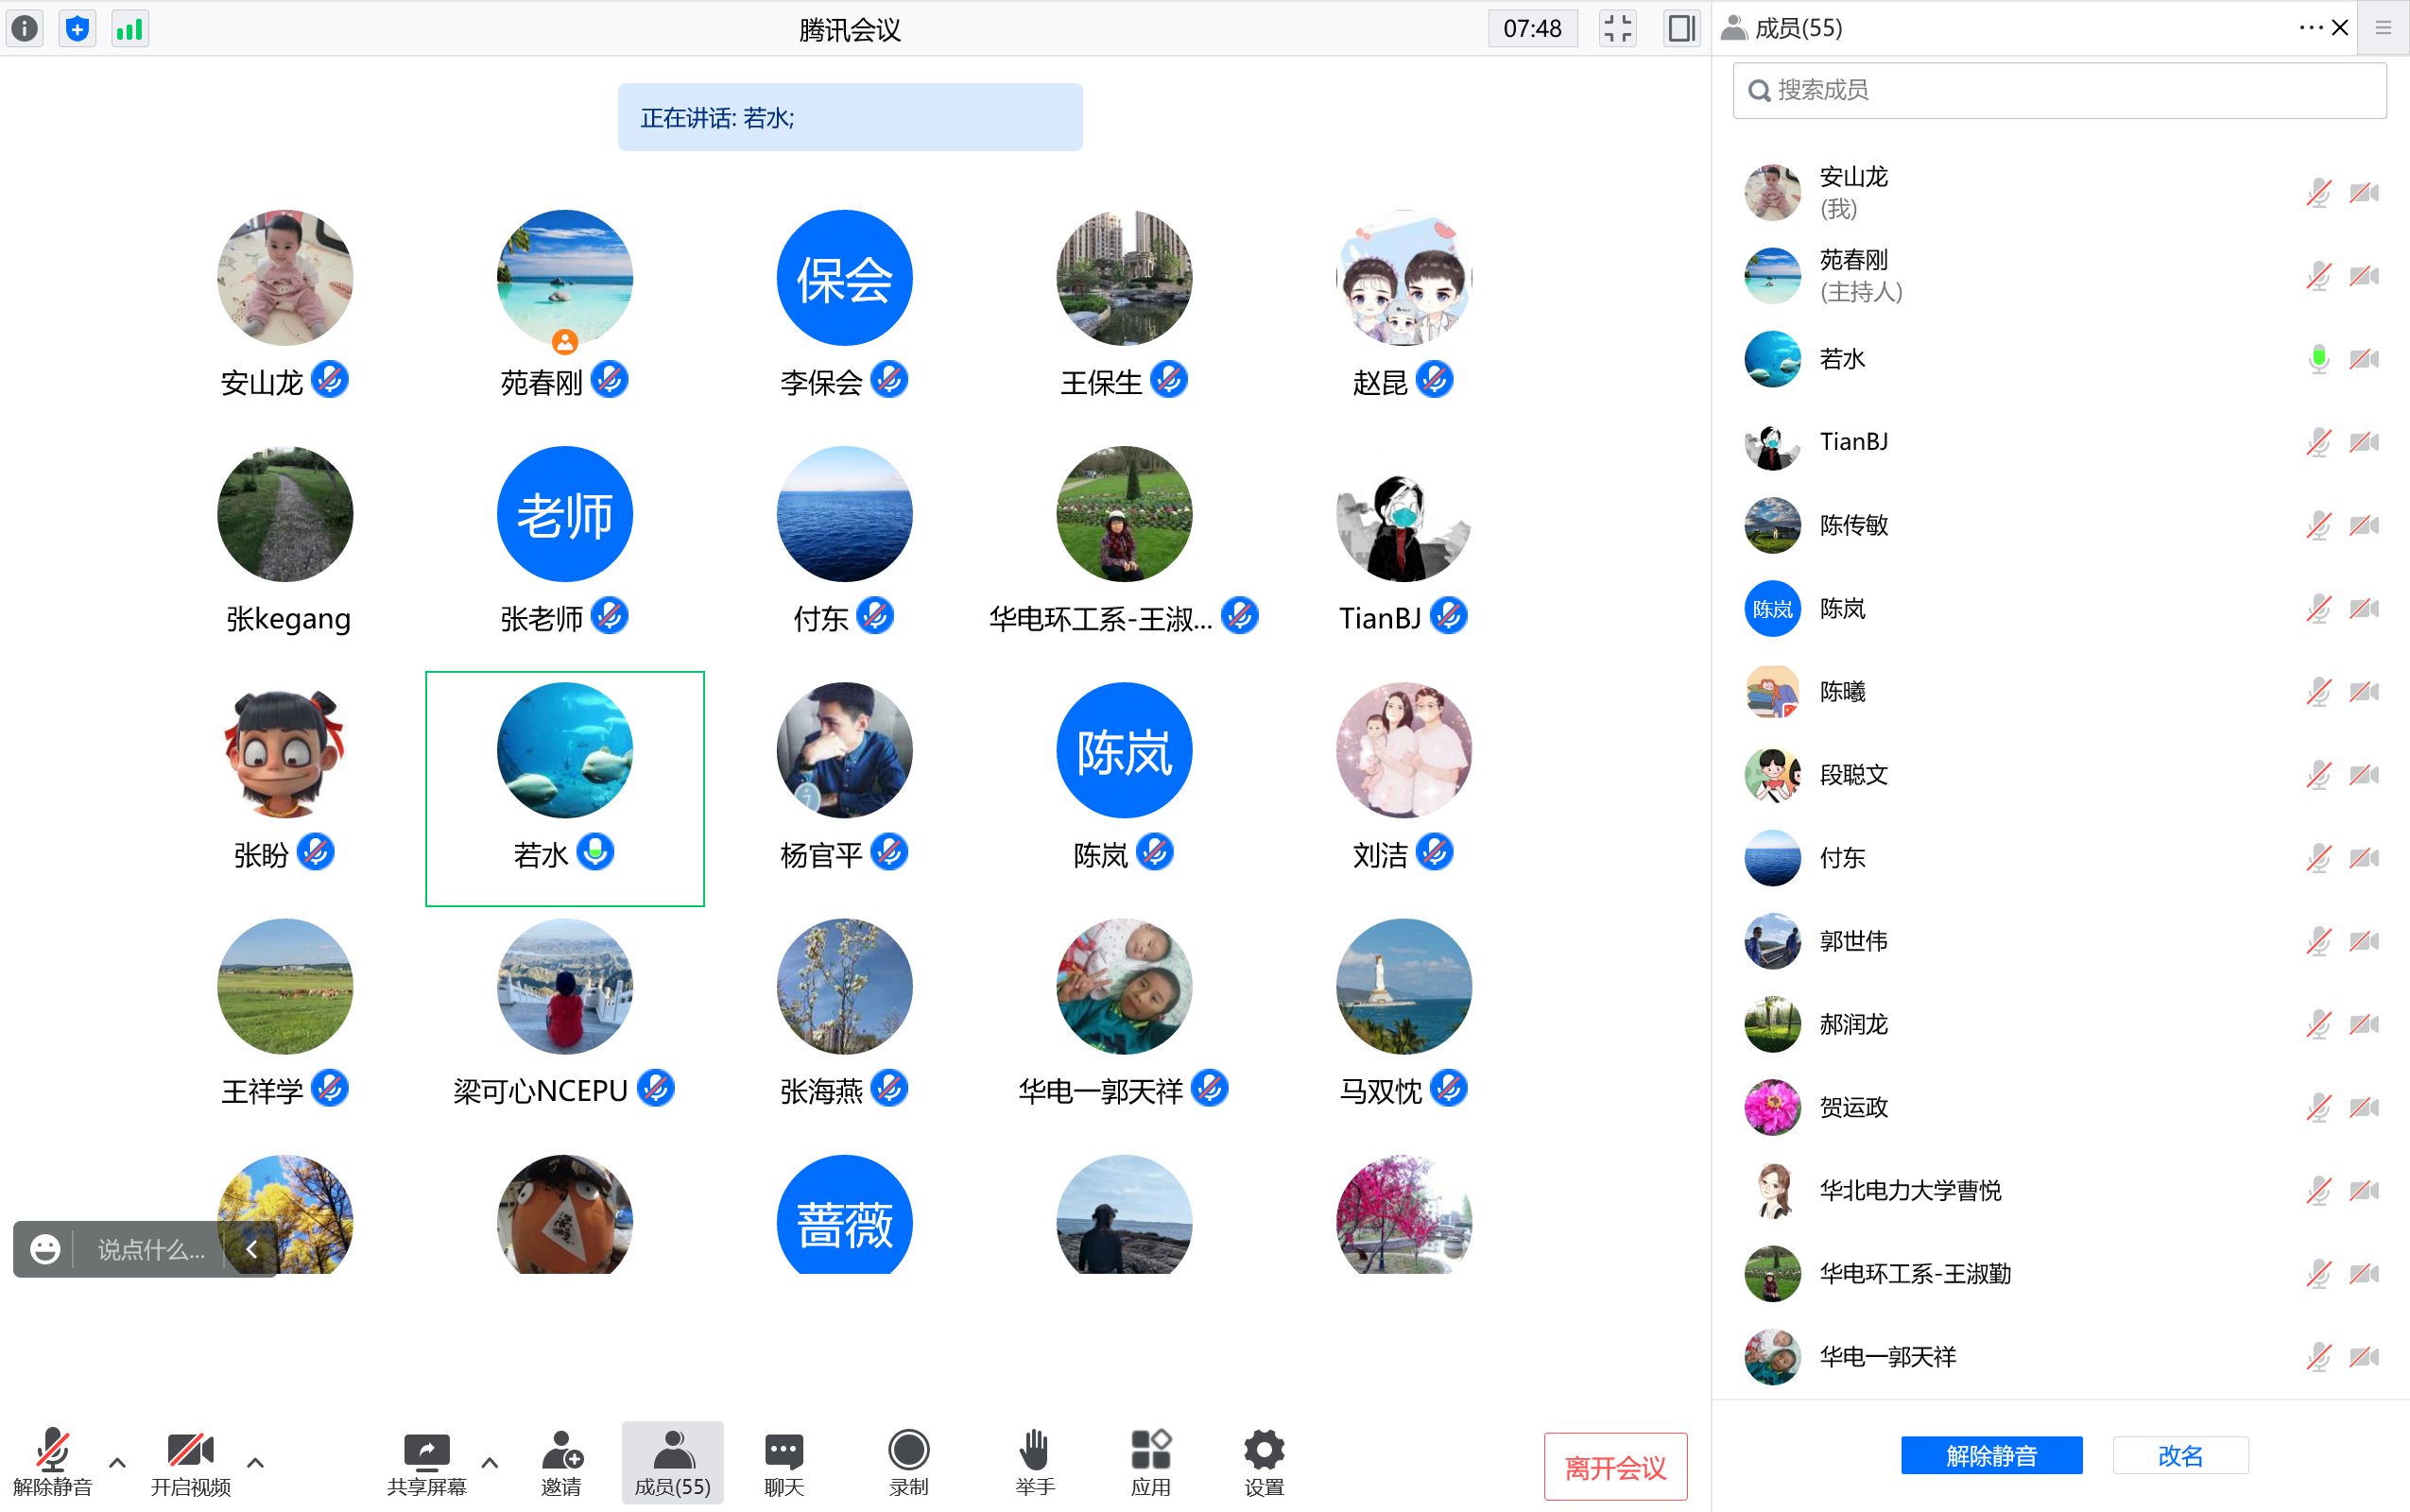This screenshot has height=1512, width=2410.
Task: Click TianBJ muted mic in member list
Action: [2318, 441]
